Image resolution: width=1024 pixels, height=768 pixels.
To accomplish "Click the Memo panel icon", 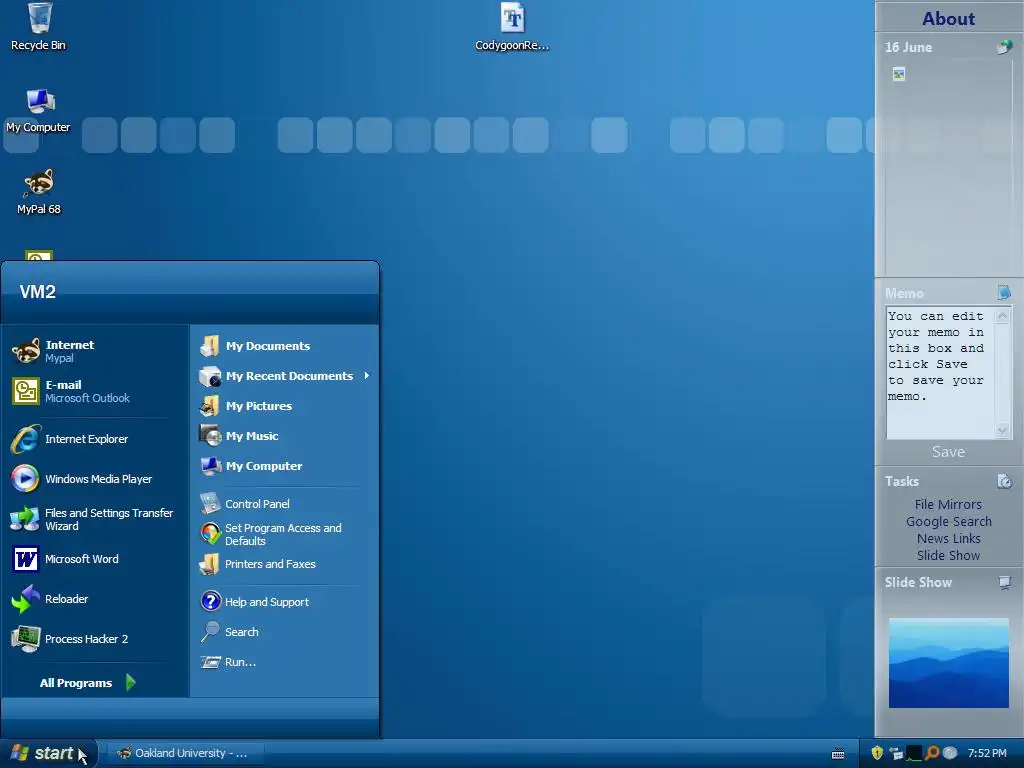I will pyautogui.click(x=1004, y=292).
